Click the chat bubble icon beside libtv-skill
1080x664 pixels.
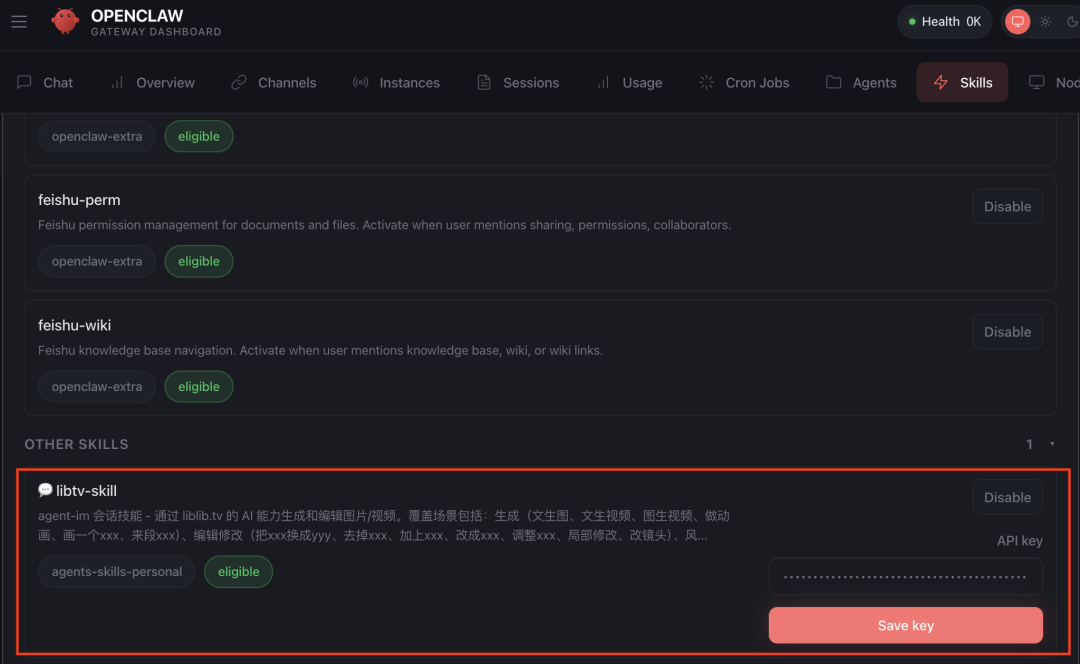pyautogui.click(x=45, y=490)
